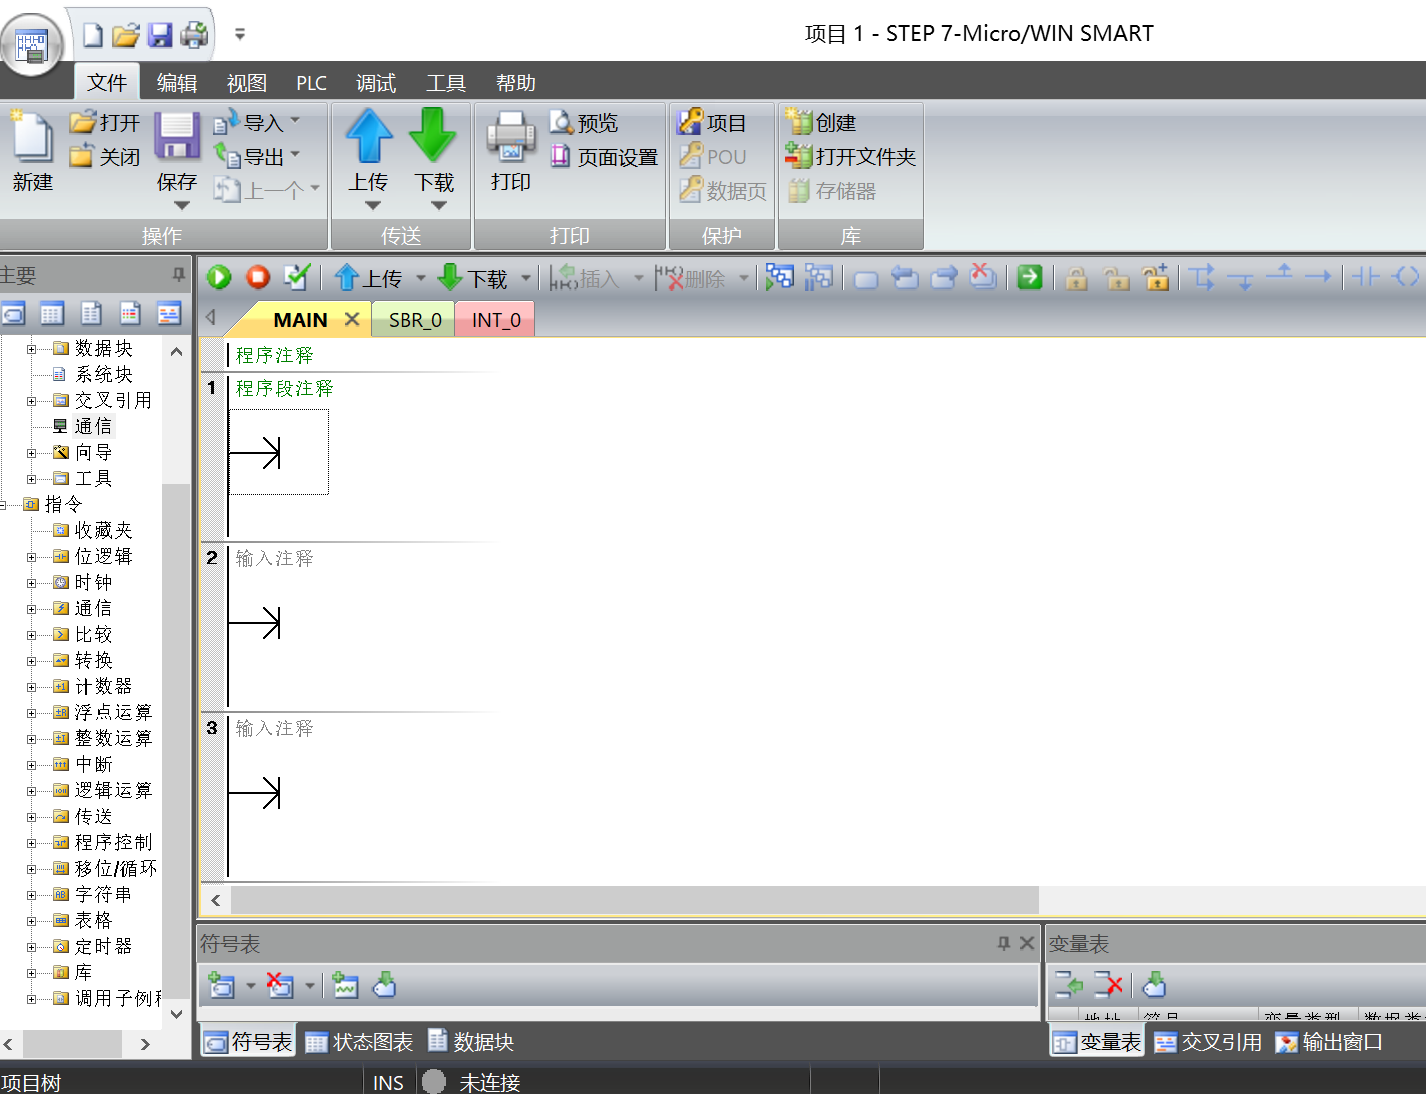
Task: Open the 帮助 ribbon tab
Action: click(516, 83)
